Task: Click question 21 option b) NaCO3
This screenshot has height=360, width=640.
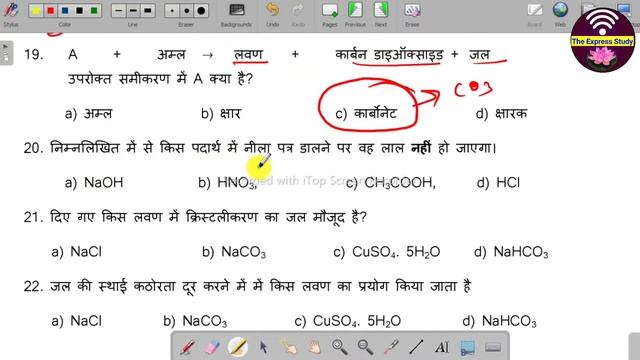Action: coord(234,252)
